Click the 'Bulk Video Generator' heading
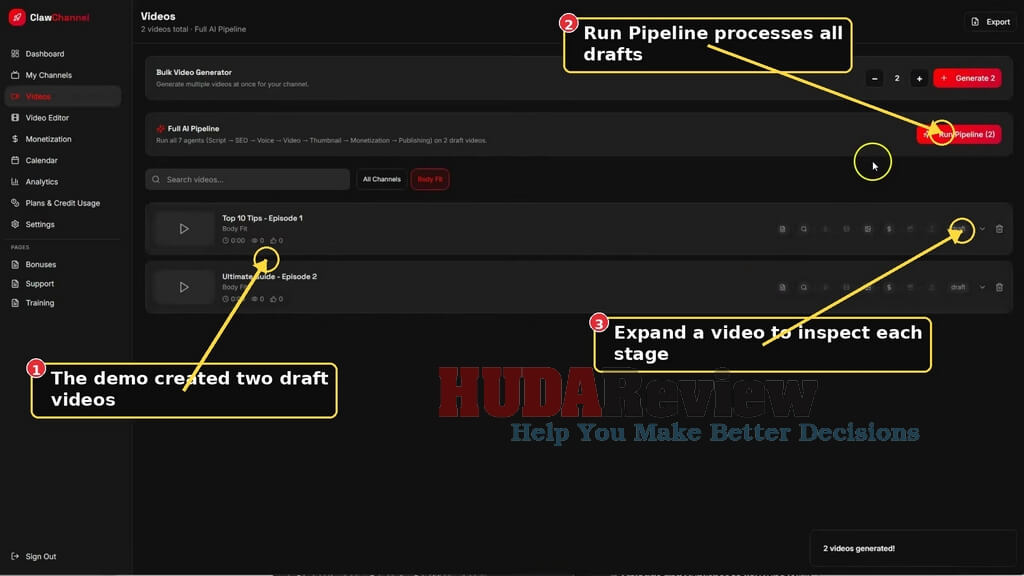 [x=194, y=72]
